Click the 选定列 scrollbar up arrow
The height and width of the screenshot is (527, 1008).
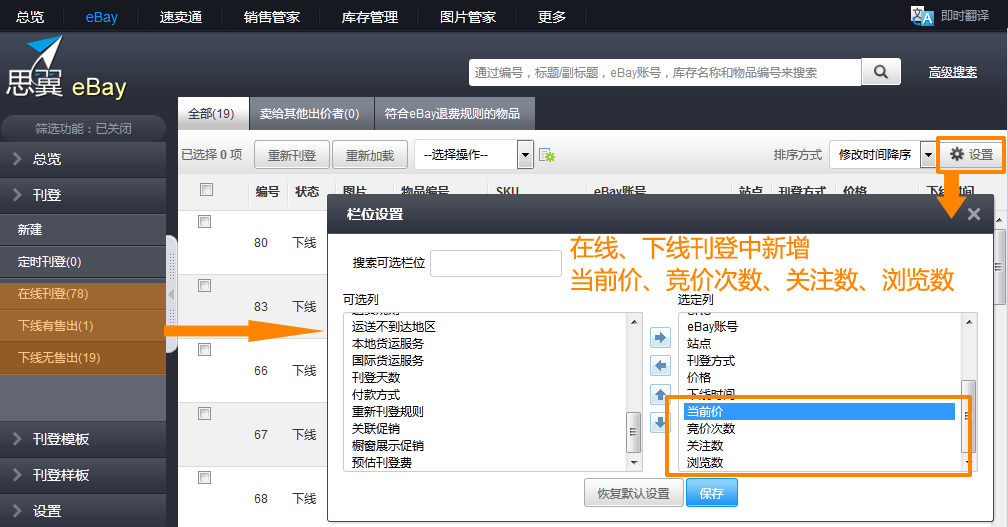coord(969,321)
